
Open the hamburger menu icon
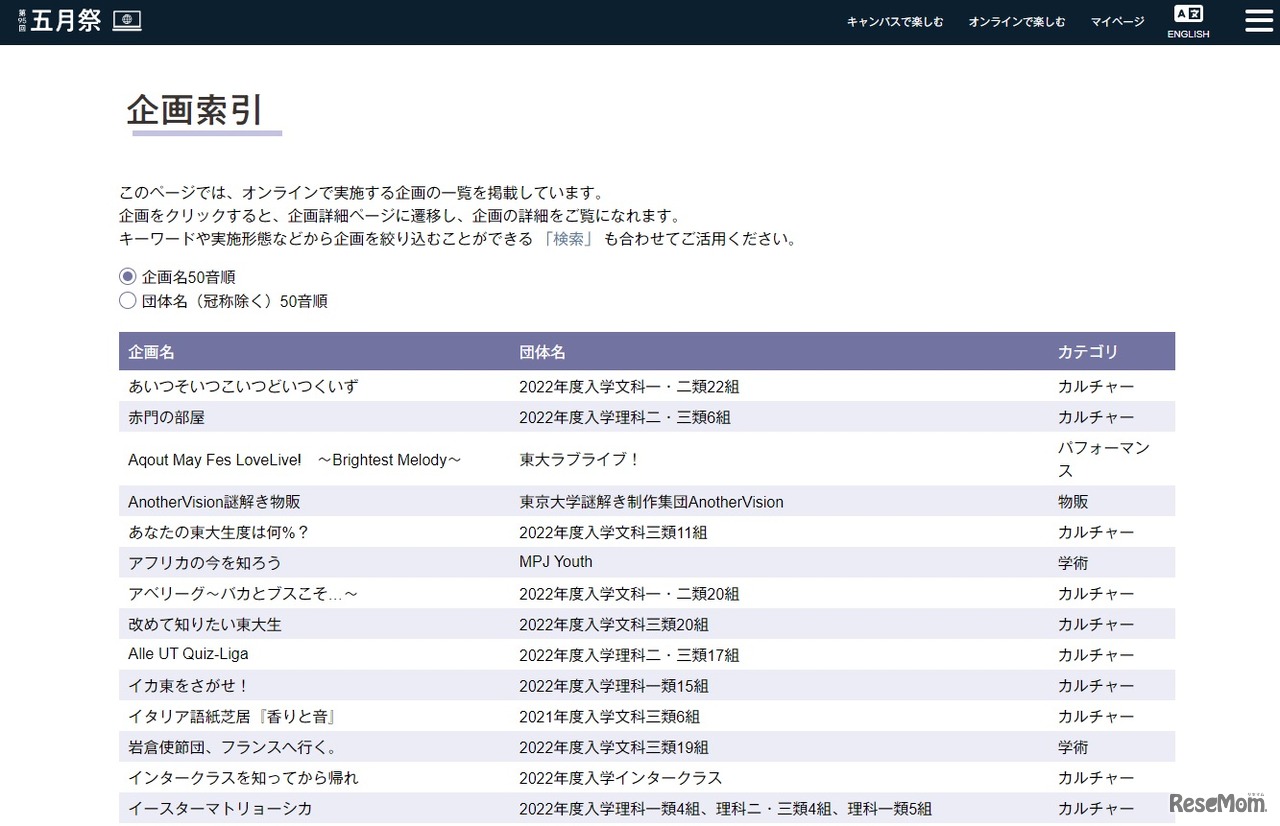[x=1258, y=21]
